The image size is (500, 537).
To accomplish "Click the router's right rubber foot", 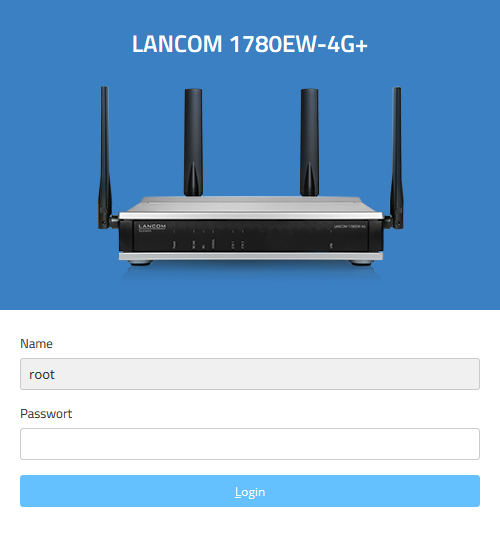I will pos(361,263).
